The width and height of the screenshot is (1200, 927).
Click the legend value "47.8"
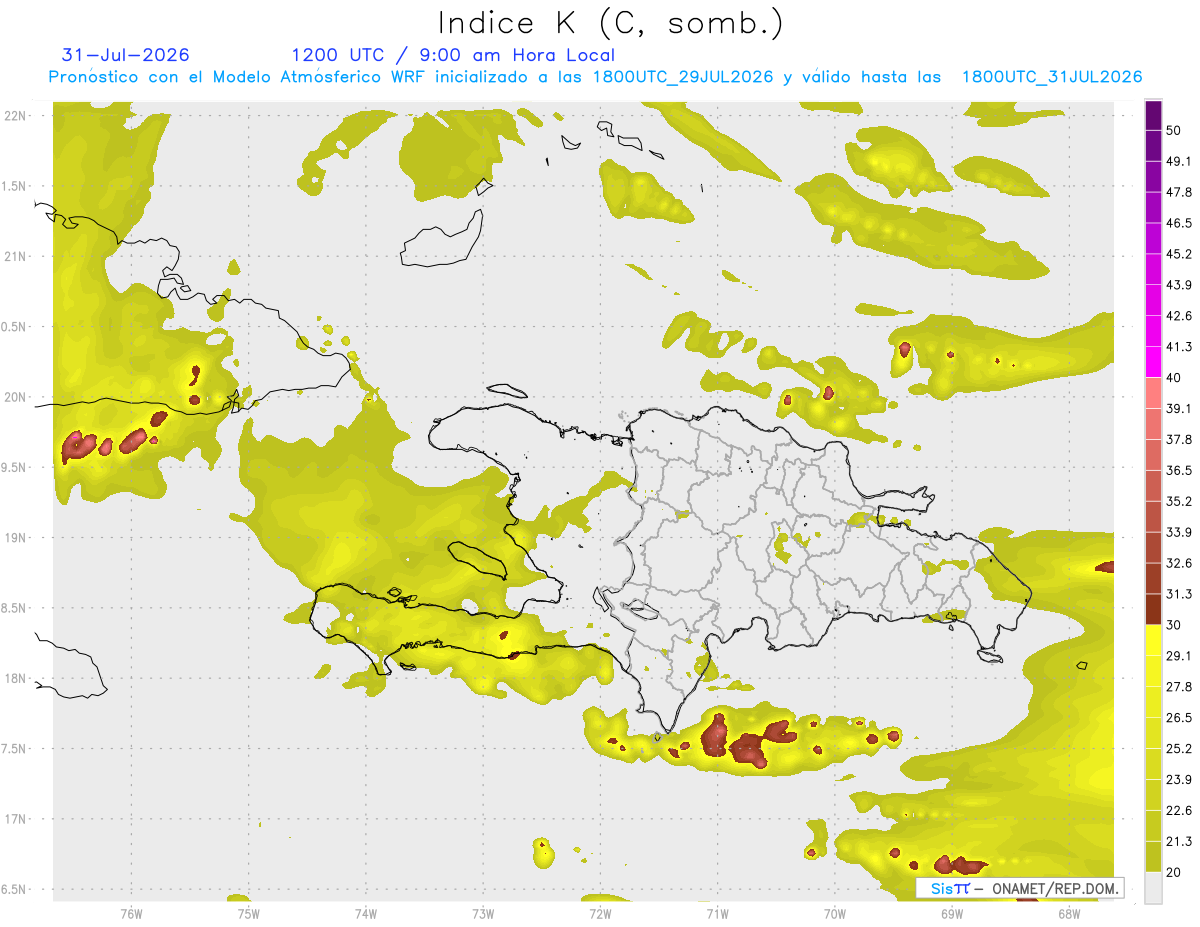1179,193
